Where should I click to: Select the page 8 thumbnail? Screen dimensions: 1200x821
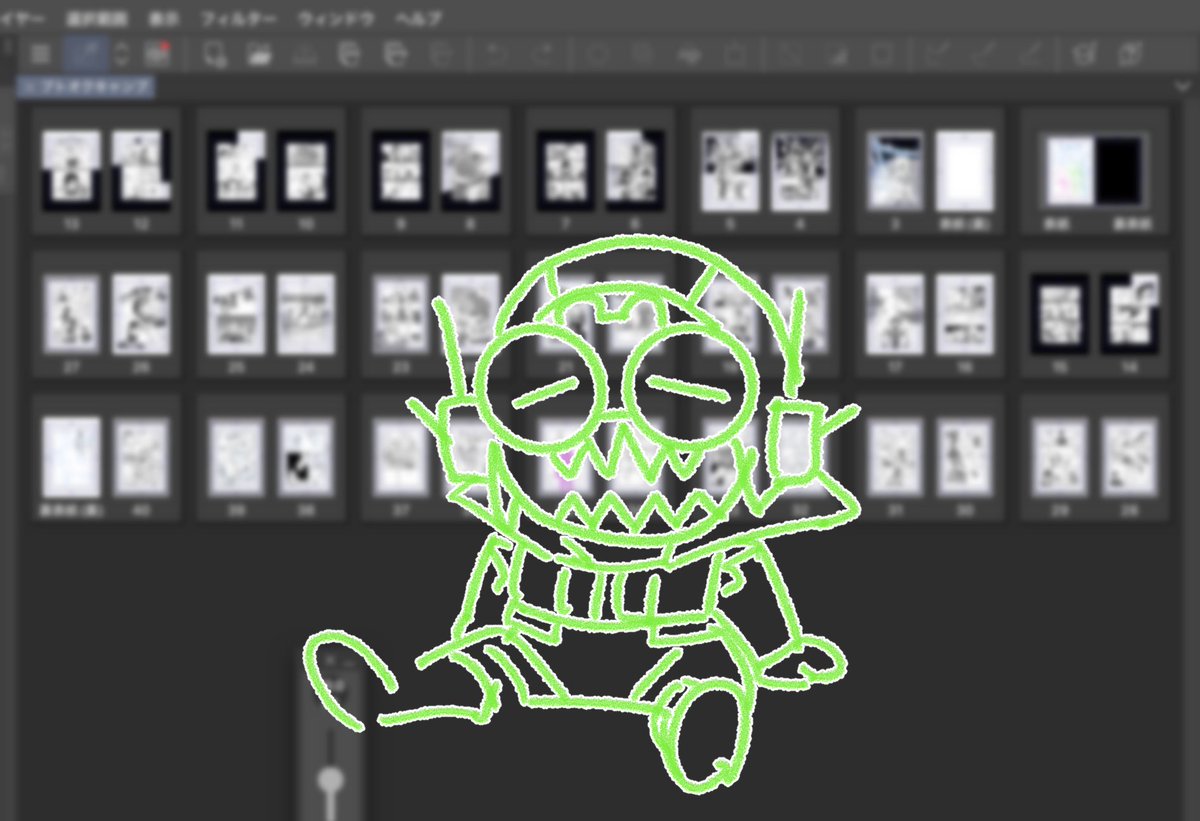471,172
